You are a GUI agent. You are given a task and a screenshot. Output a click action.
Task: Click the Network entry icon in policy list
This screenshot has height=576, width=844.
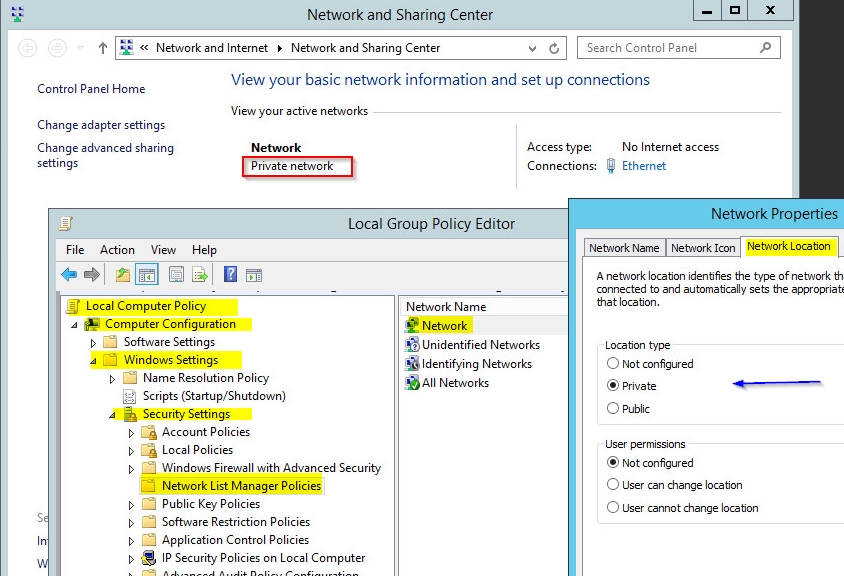[412, 325]
